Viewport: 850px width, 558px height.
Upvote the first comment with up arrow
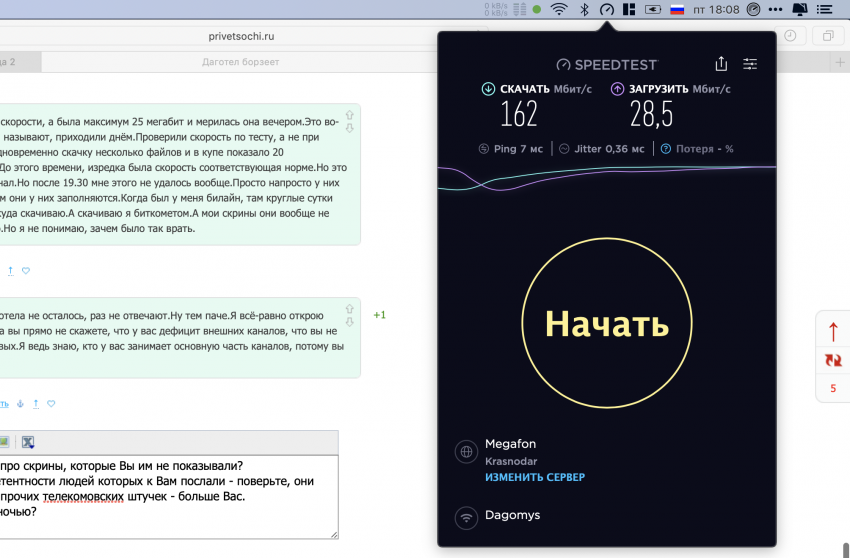pos(348,115)
